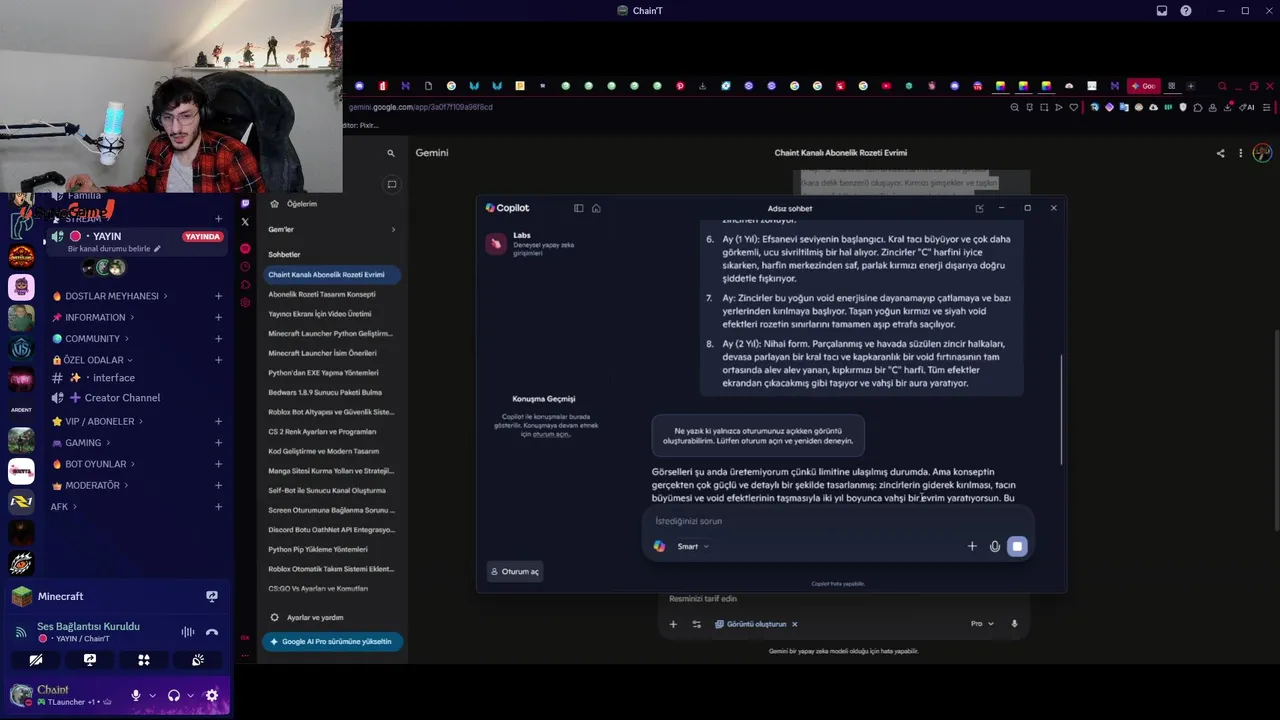Toggle the Copilot sidebar panel icon
Viewport: 1280px width, 720px height.
(578, 208)
